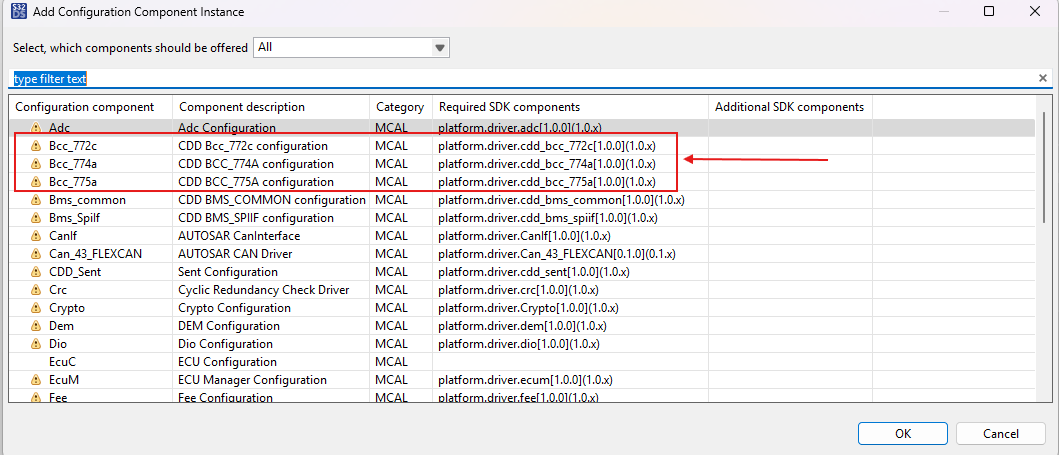Select the Adc component row
Viewport: 1059px width, 455px height.
pyautogui.click(x=522, y=128)
